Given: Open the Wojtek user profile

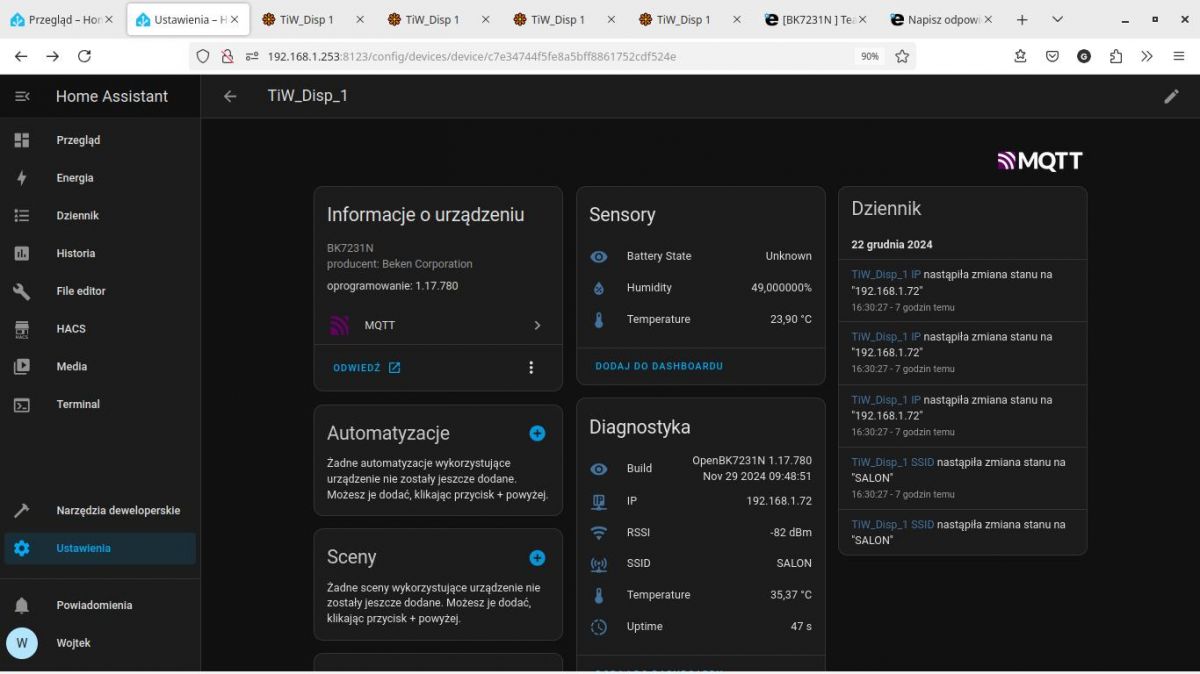Looking at the screenshot, I should tap(100, 643).
